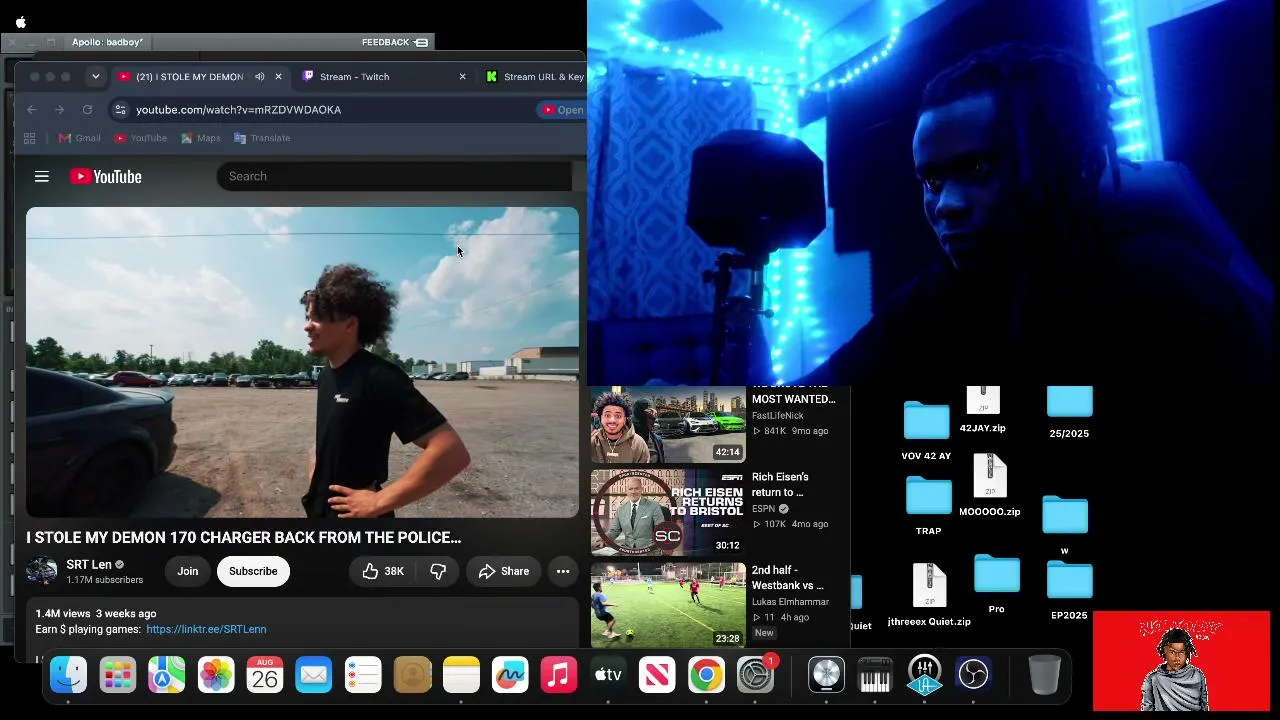Image resolution: width=1280 pixels, height=720 pixels.
Task: Like the video with 38K likes
Action: [382, 571]
